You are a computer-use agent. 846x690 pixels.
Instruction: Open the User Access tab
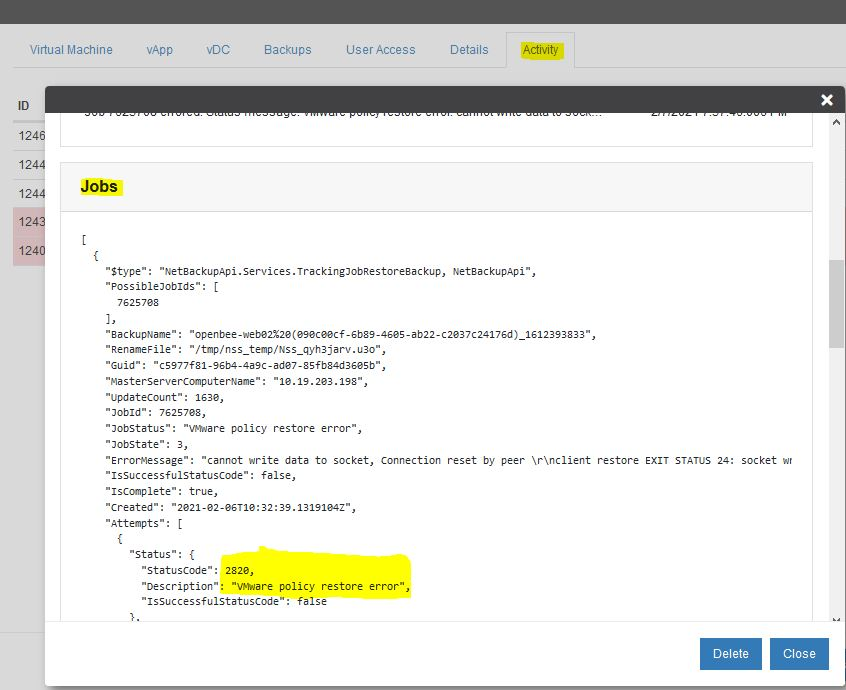coord(380,50)
